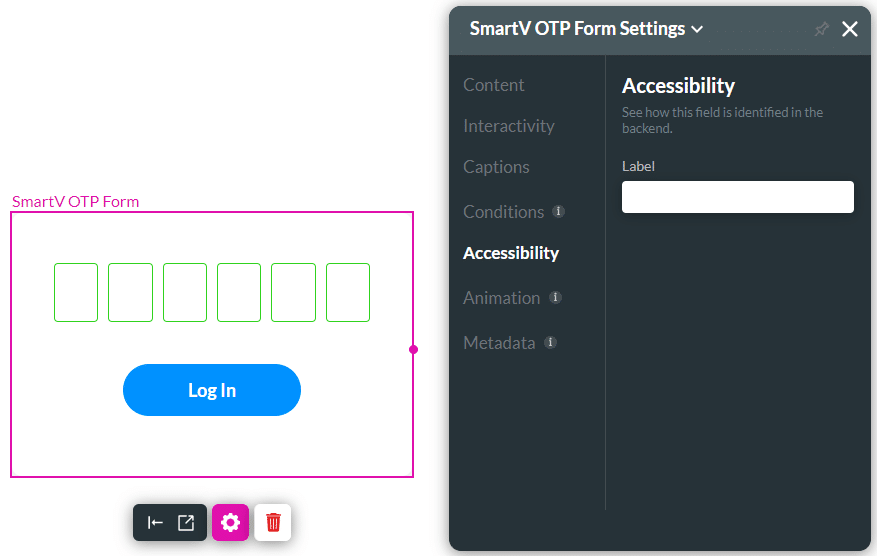Viewport: 877px width, 556px height.
Task: Open the Animation tab
Action: coord(501,298)
